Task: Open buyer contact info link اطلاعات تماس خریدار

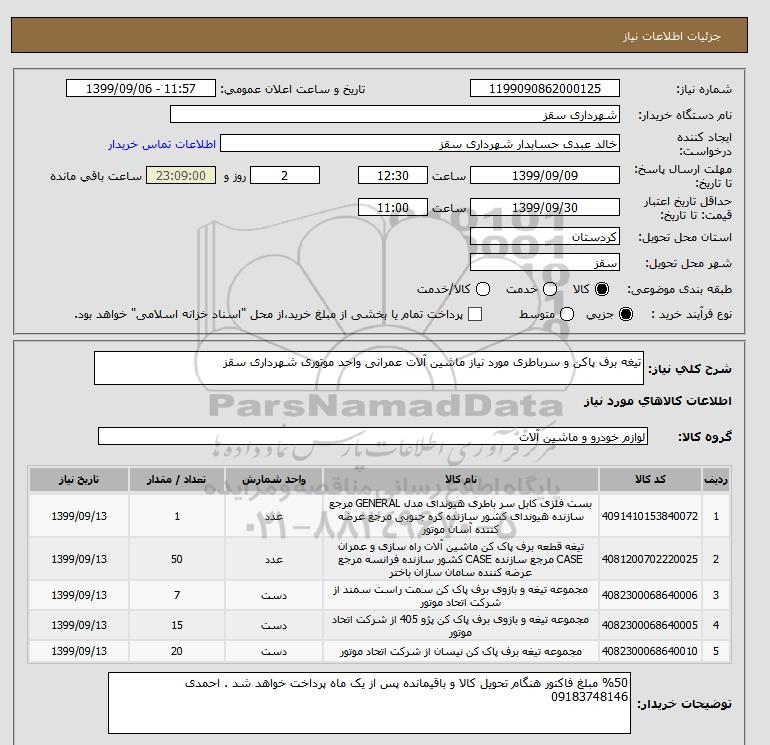Action: tap(162, 144)
